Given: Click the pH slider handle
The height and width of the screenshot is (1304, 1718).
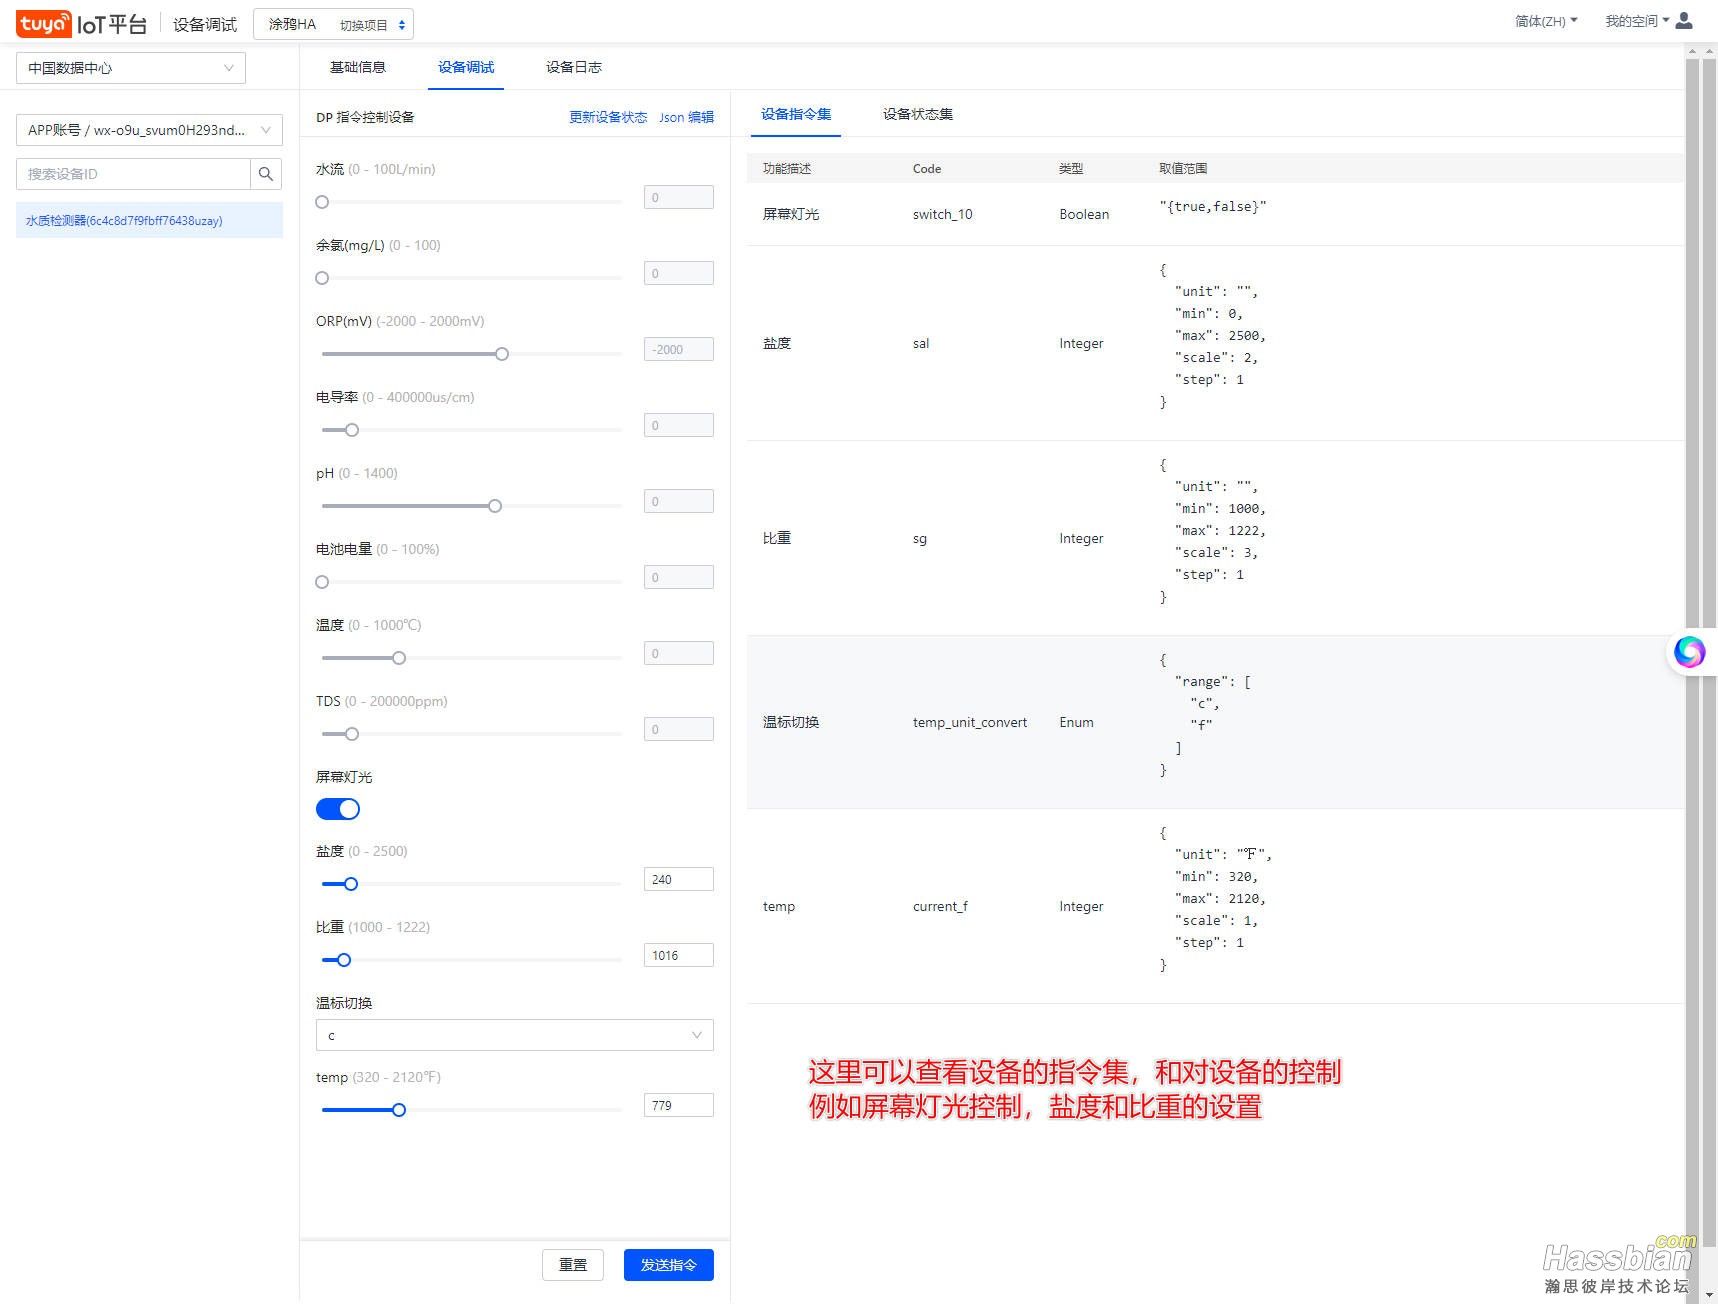Looking at the screenshot, I should [495, 506].
